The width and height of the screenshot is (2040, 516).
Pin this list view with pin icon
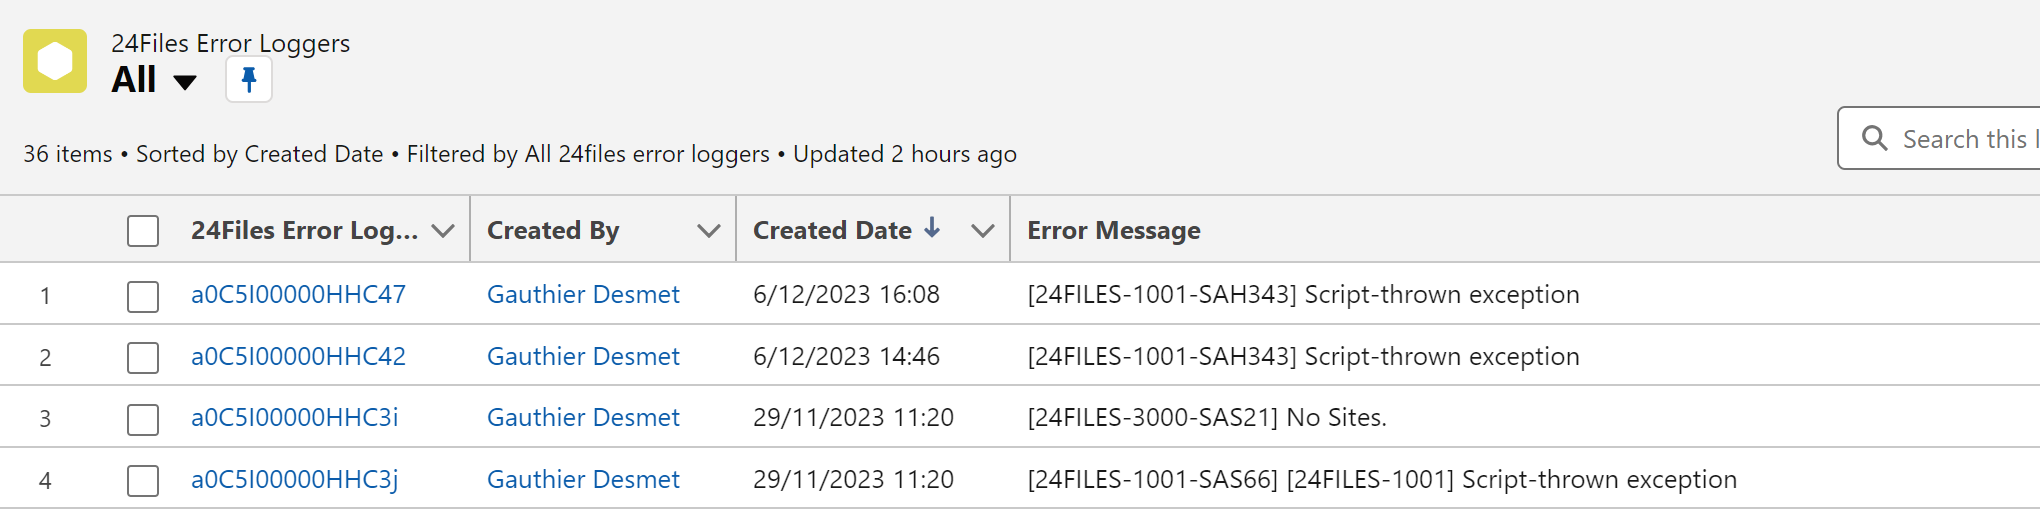tap(249, 79)
